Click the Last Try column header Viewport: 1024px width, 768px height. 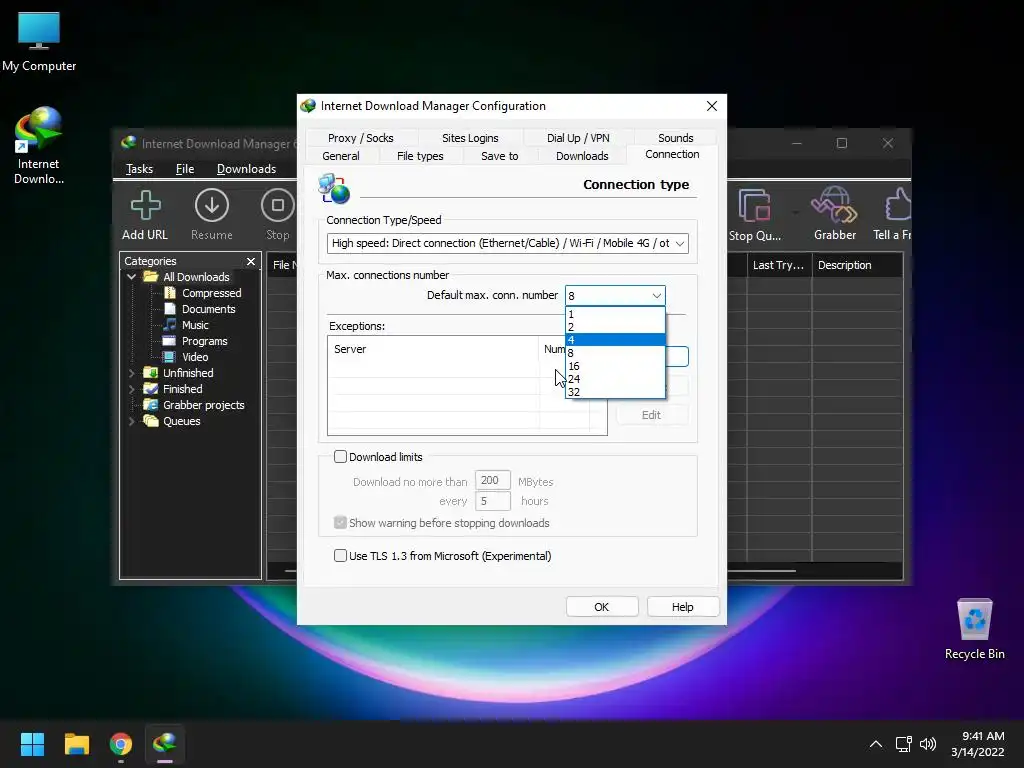779,265
